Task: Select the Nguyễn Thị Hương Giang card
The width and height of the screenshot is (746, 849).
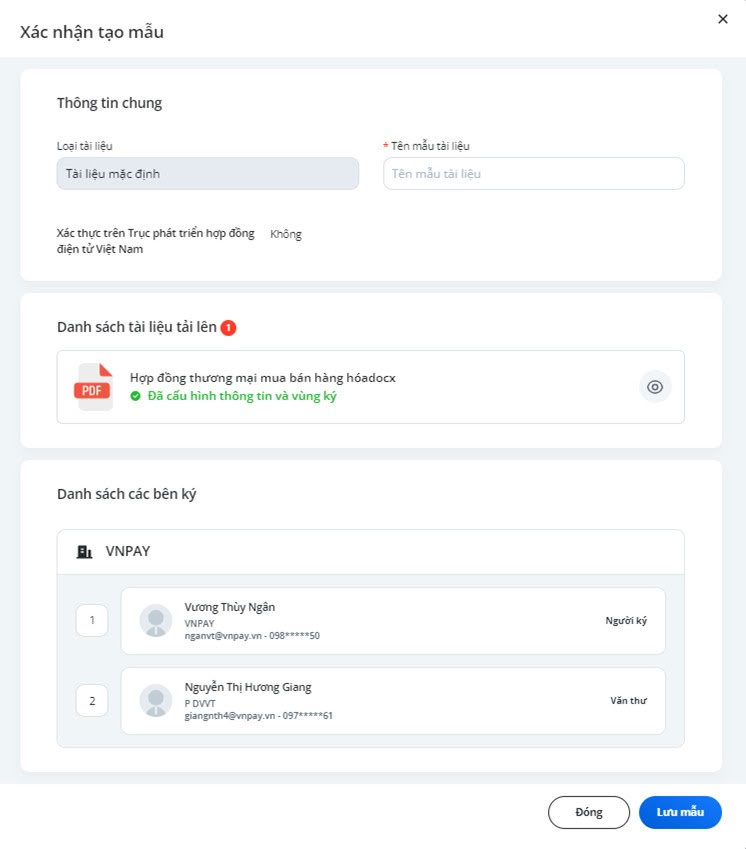Action: coord(393,701)
